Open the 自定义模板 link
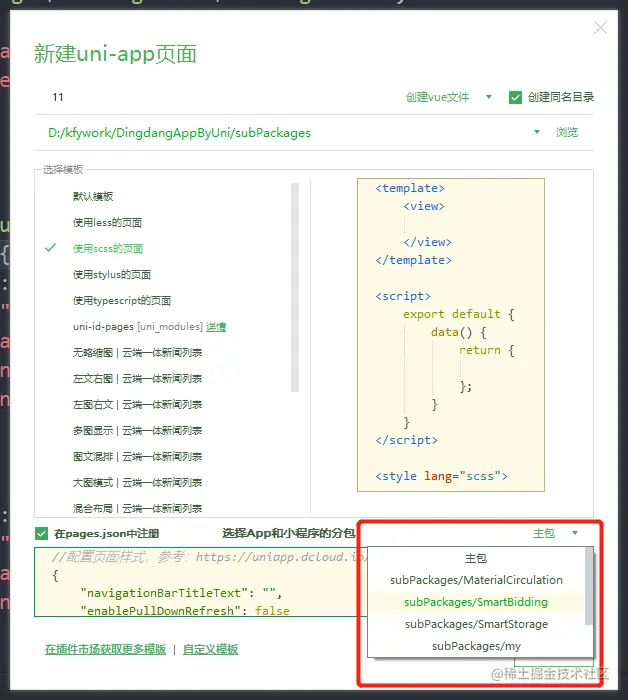628x700 pixels. click(x=210, y=649)
